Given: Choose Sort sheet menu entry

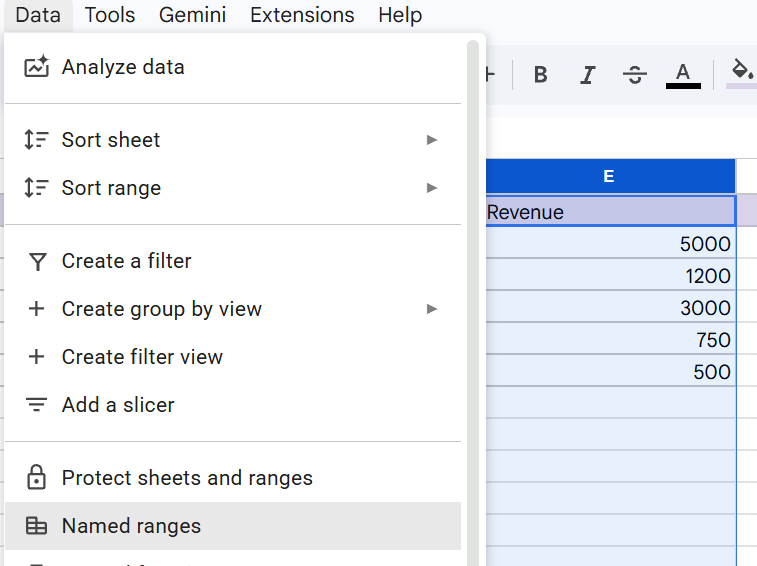Looking at the screenshot, I should coord(233,140).
